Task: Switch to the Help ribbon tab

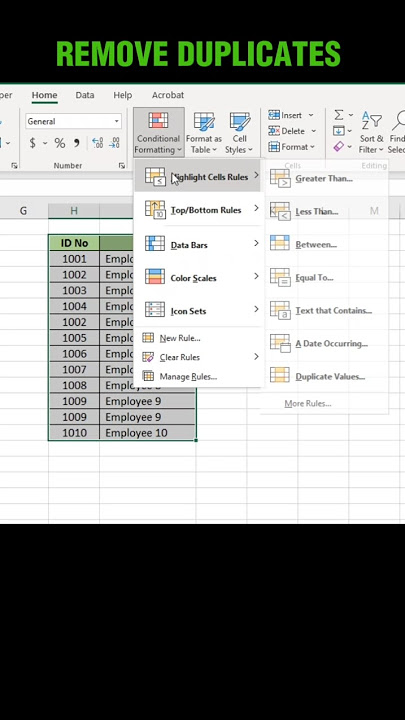Action: [x=123, y=95]
